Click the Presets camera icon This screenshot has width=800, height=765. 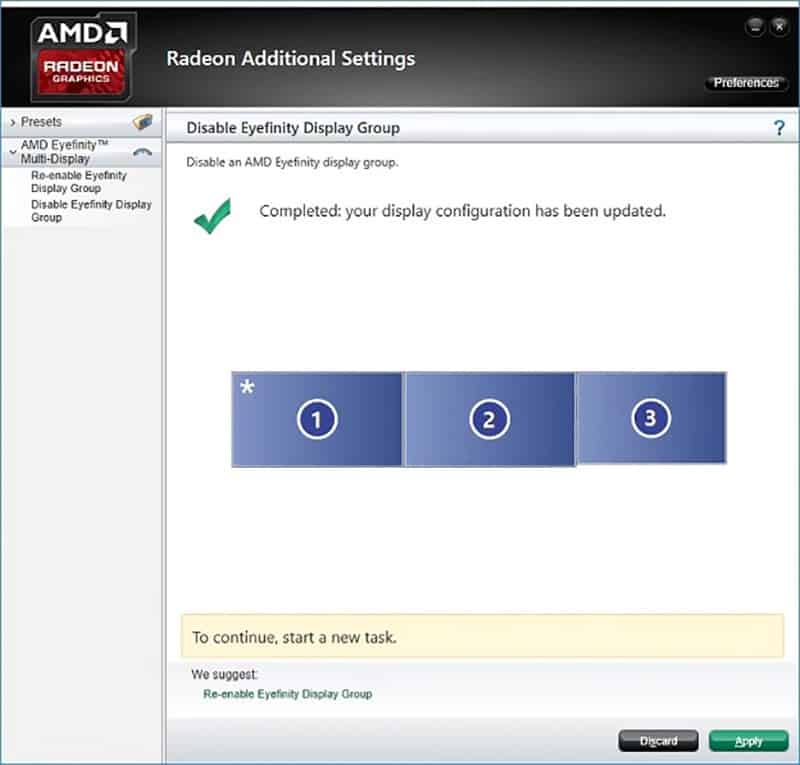tap(143, 122)
